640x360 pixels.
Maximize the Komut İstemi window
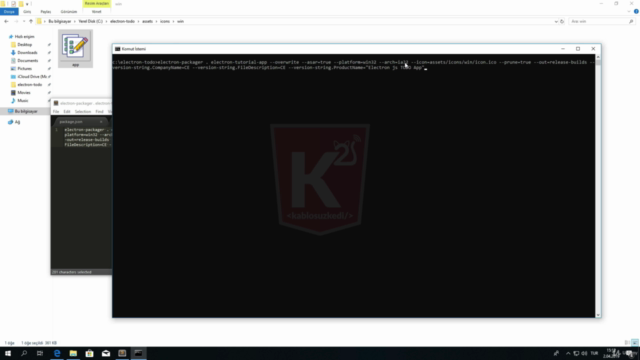578,49
